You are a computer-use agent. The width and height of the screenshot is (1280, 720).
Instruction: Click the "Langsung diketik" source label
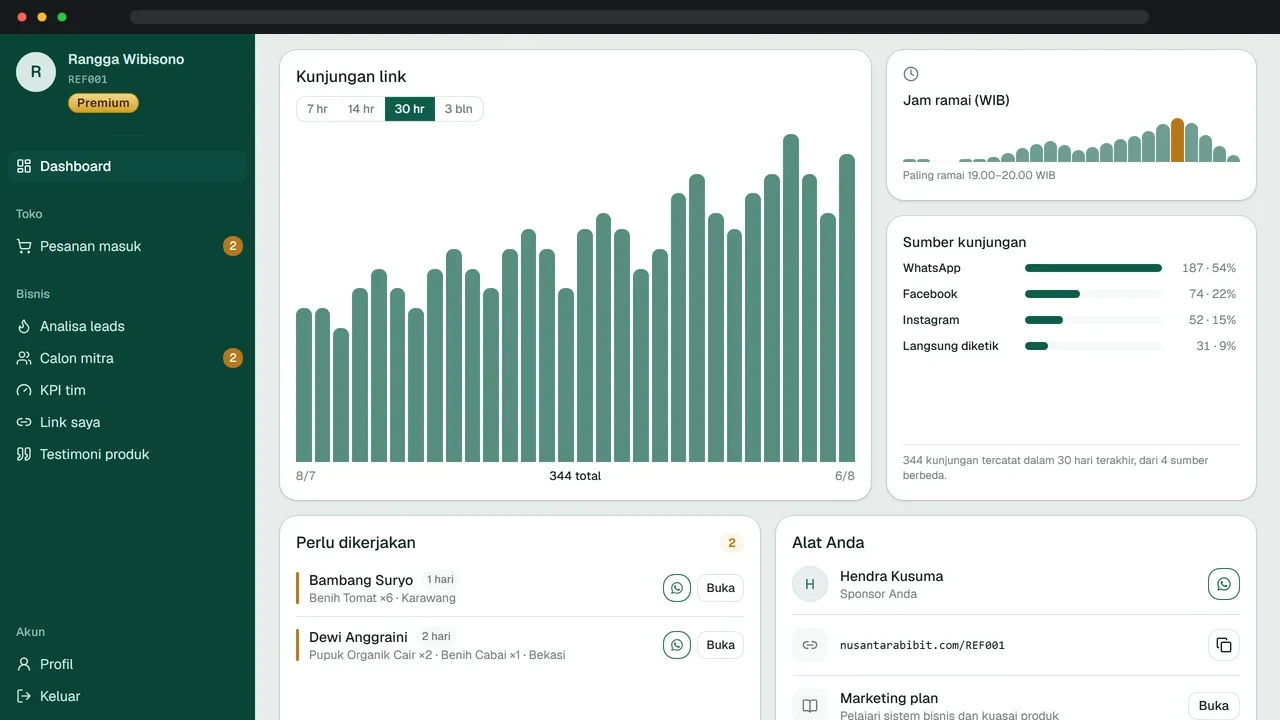pyautogui.click(x=951, y=346)
